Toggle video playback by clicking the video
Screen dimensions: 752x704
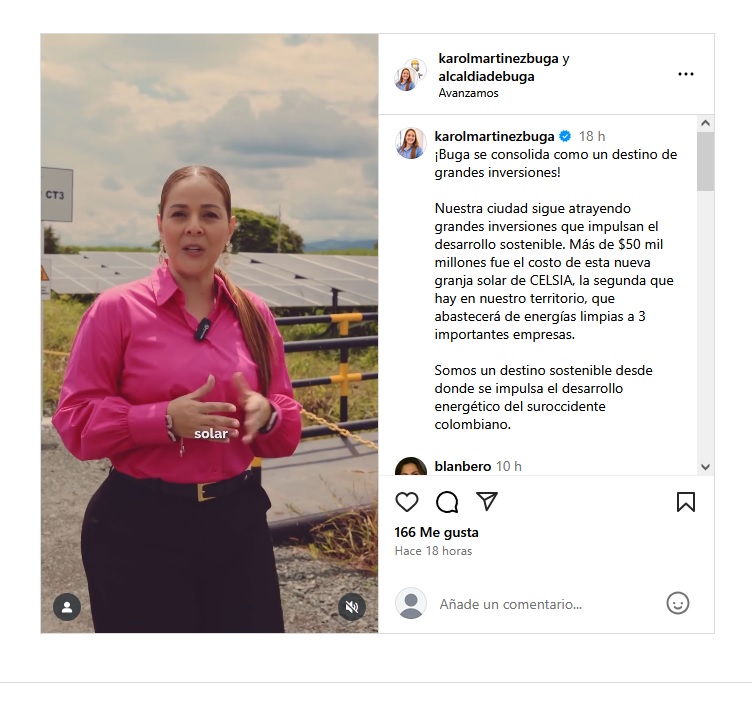pos(209,333)
